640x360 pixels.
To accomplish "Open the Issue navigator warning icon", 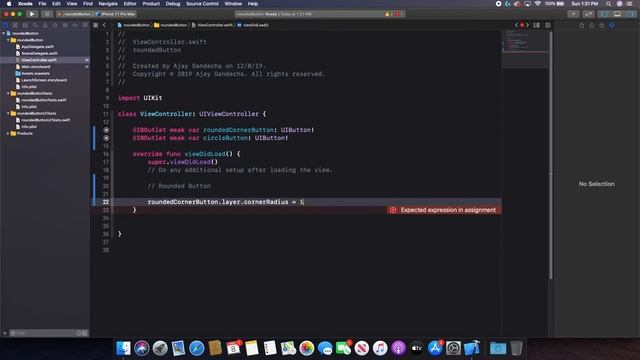I will pos(45,25).
